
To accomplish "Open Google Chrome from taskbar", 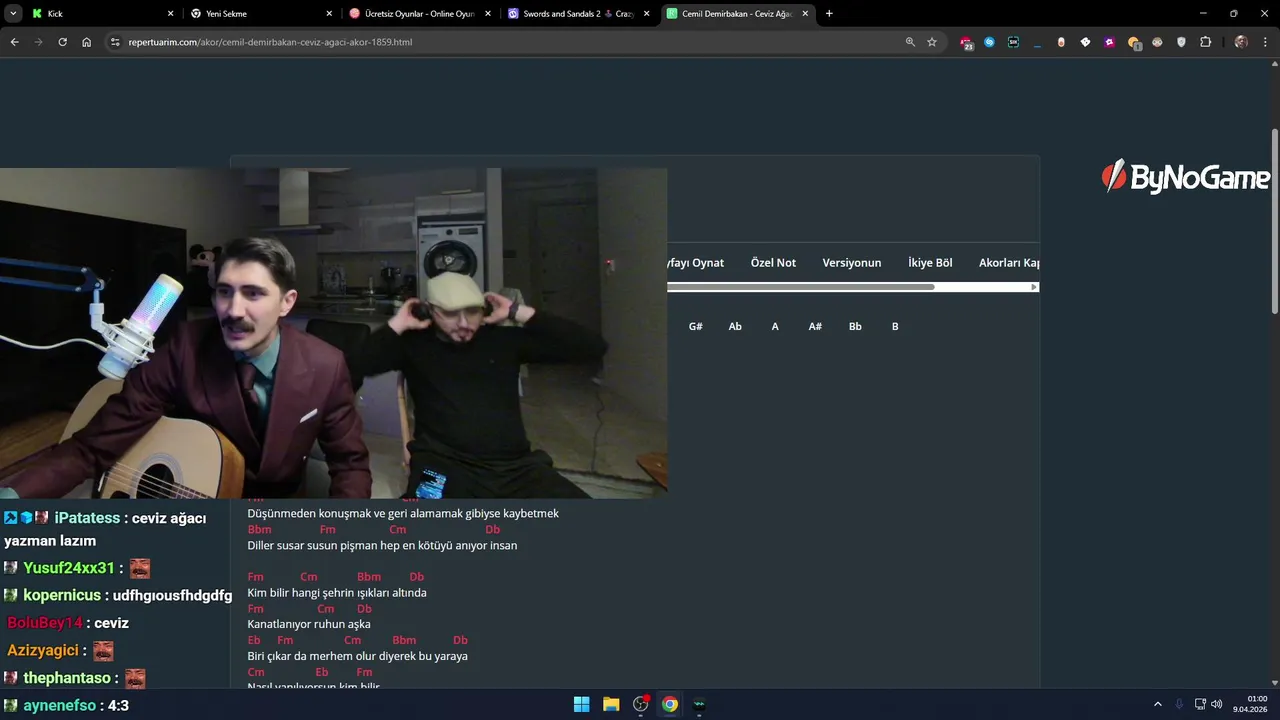I will 670,704.
